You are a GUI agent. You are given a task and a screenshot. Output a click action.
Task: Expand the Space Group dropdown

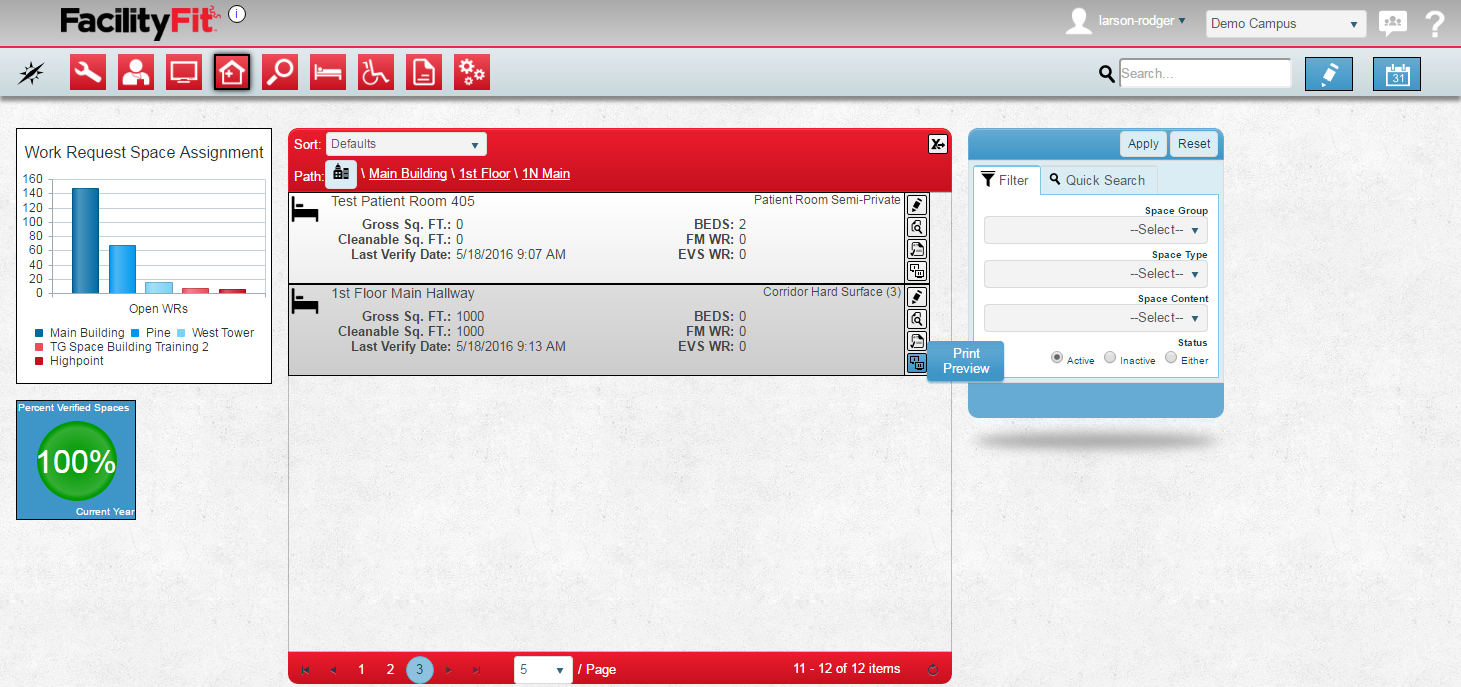pyautogui.click(x=1096, y=230)
